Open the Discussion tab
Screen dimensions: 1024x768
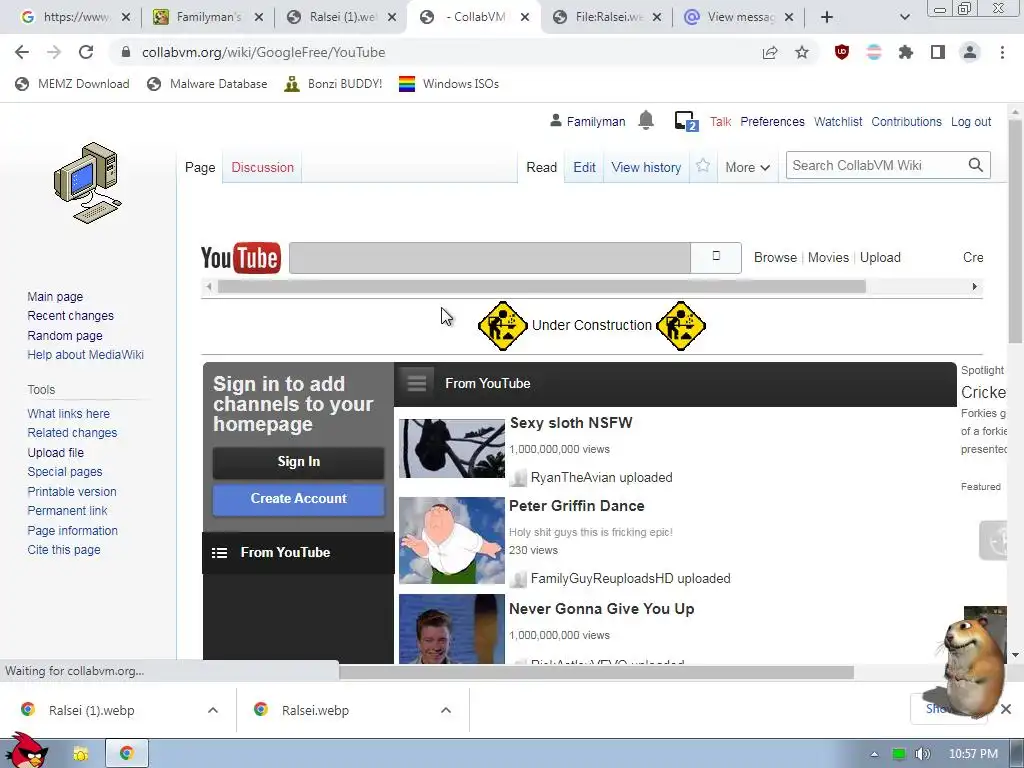pos(263,167)
